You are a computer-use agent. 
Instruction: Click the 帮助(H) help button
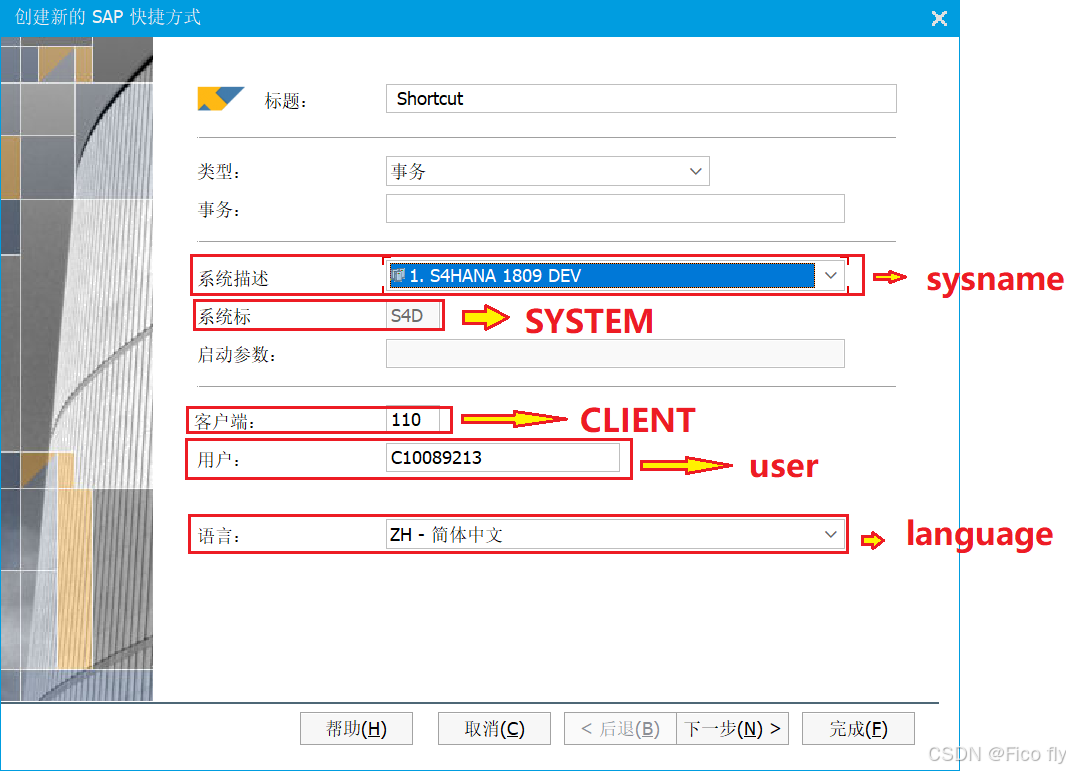[356, 729]
